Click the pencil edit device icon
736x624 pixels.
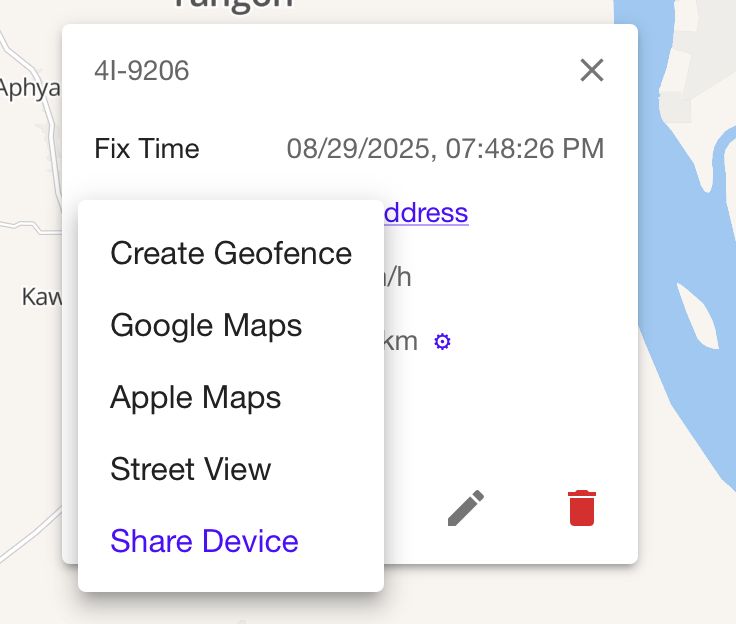click(x=466, y=508)
